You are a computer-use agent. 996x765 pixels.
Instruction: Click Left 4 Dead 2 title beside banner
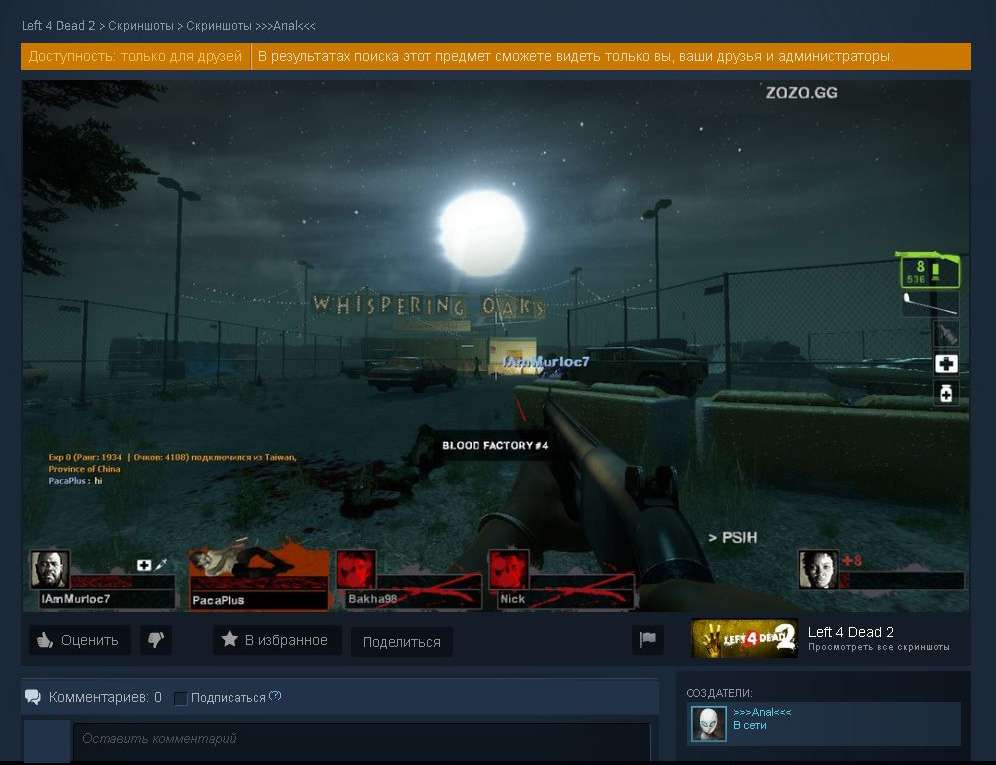coord(850,632)
